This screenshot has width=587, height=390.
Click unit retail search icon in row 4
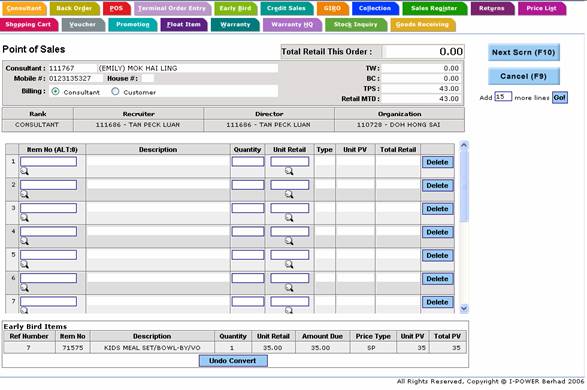pyautogui.click(x=289, y=241)
